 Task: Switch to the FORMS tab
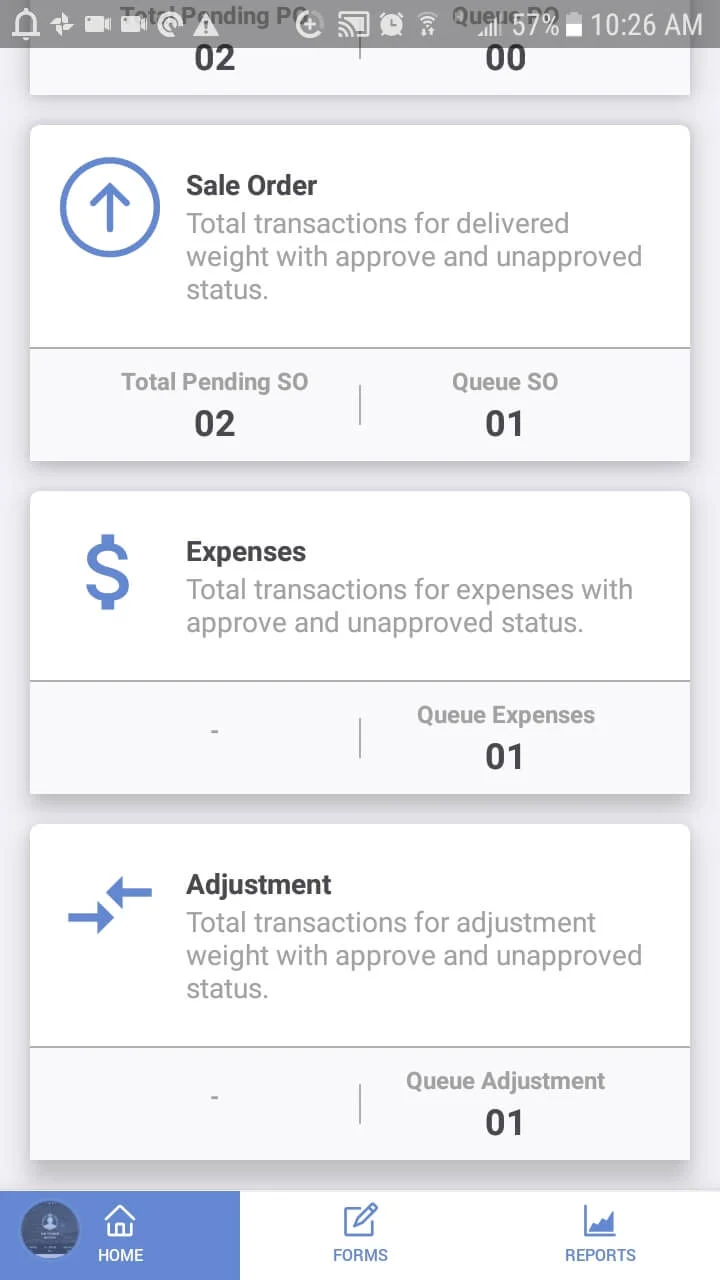click(360, 1254)
